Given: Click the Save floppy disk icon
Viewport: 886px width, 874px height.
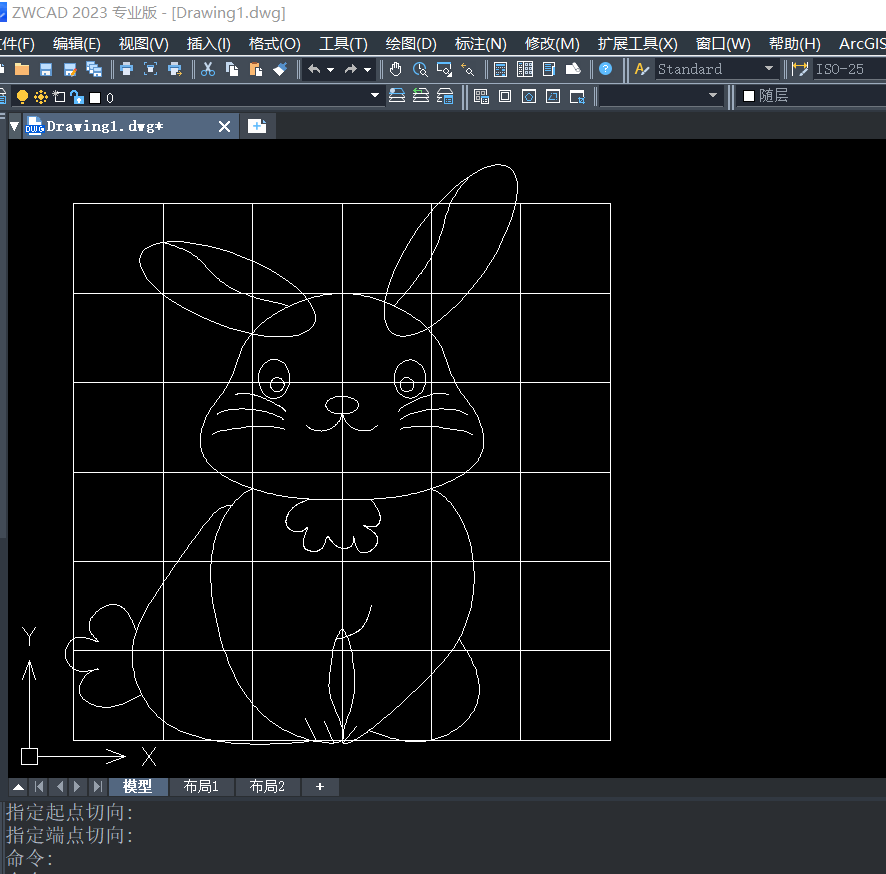Looking at the screenshot, I should (46, 69).
